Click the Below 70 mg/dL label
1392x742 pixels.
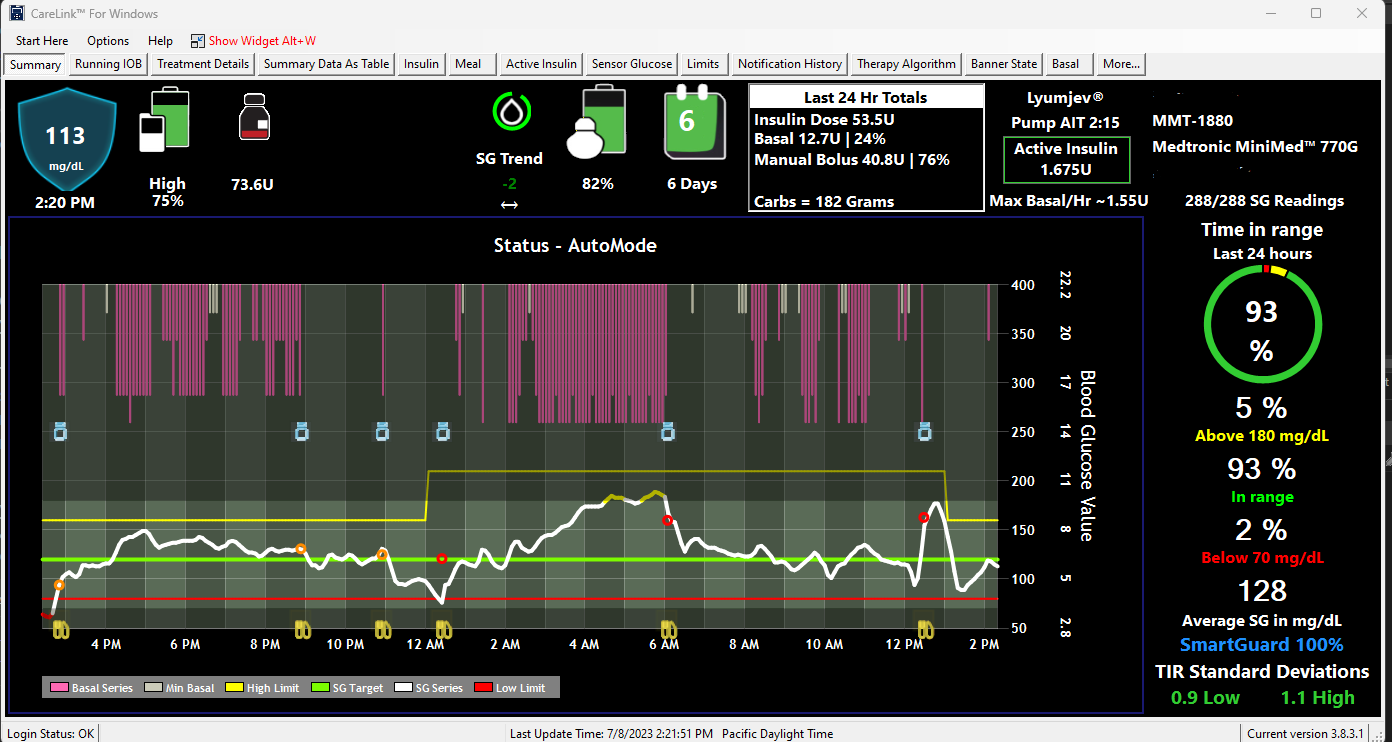click(x=1262, y=558)
